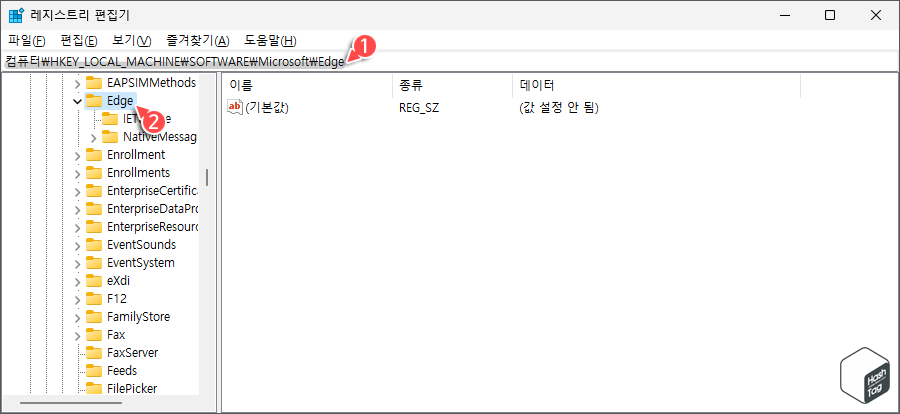Click the Registry Editor app icon in title bar
This screenshot has height=414, width=900.
pyautogui.click(x=16, y=16)
